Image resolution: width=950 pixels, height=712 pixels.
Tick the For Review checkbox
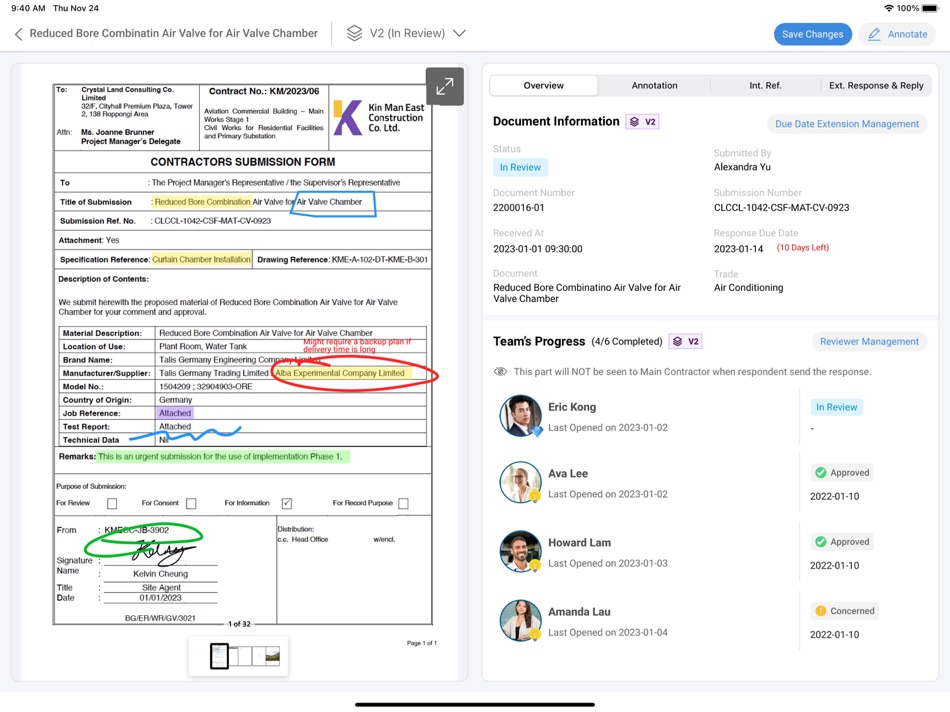point(112,504)
